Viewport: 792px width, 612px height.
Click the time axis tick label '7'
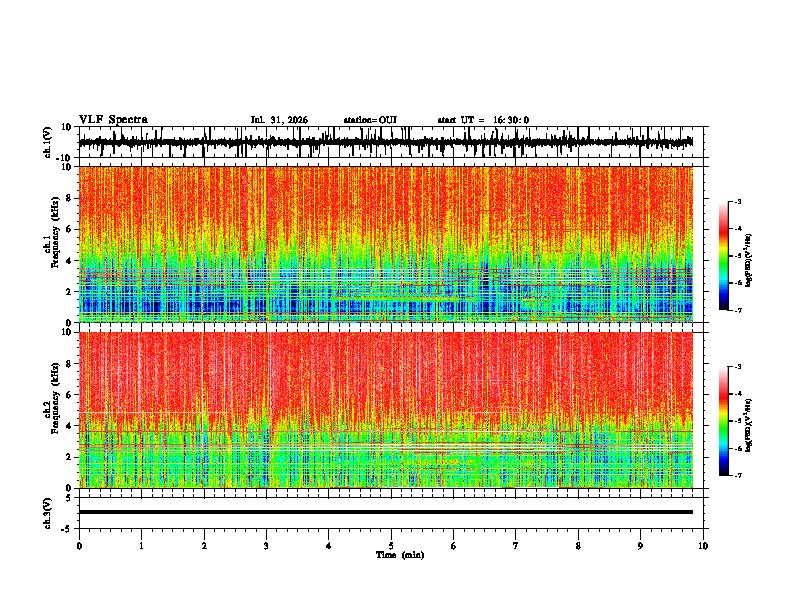tap(516, 546)
